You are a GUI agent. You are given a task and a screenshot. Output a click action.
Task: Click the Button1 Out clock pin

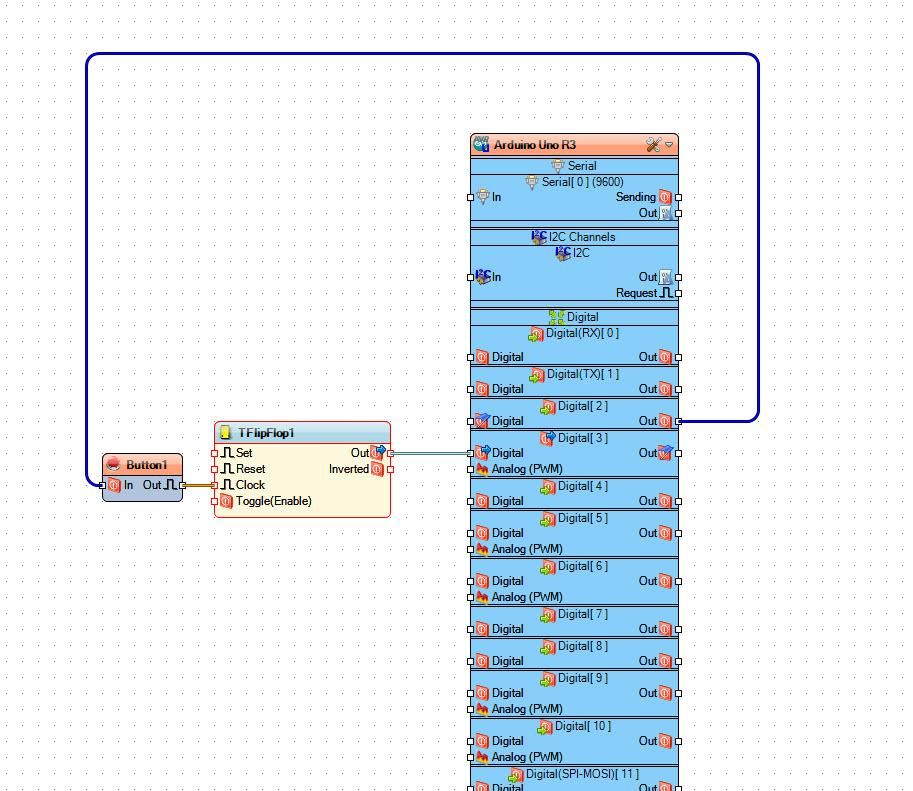[169, 485]
